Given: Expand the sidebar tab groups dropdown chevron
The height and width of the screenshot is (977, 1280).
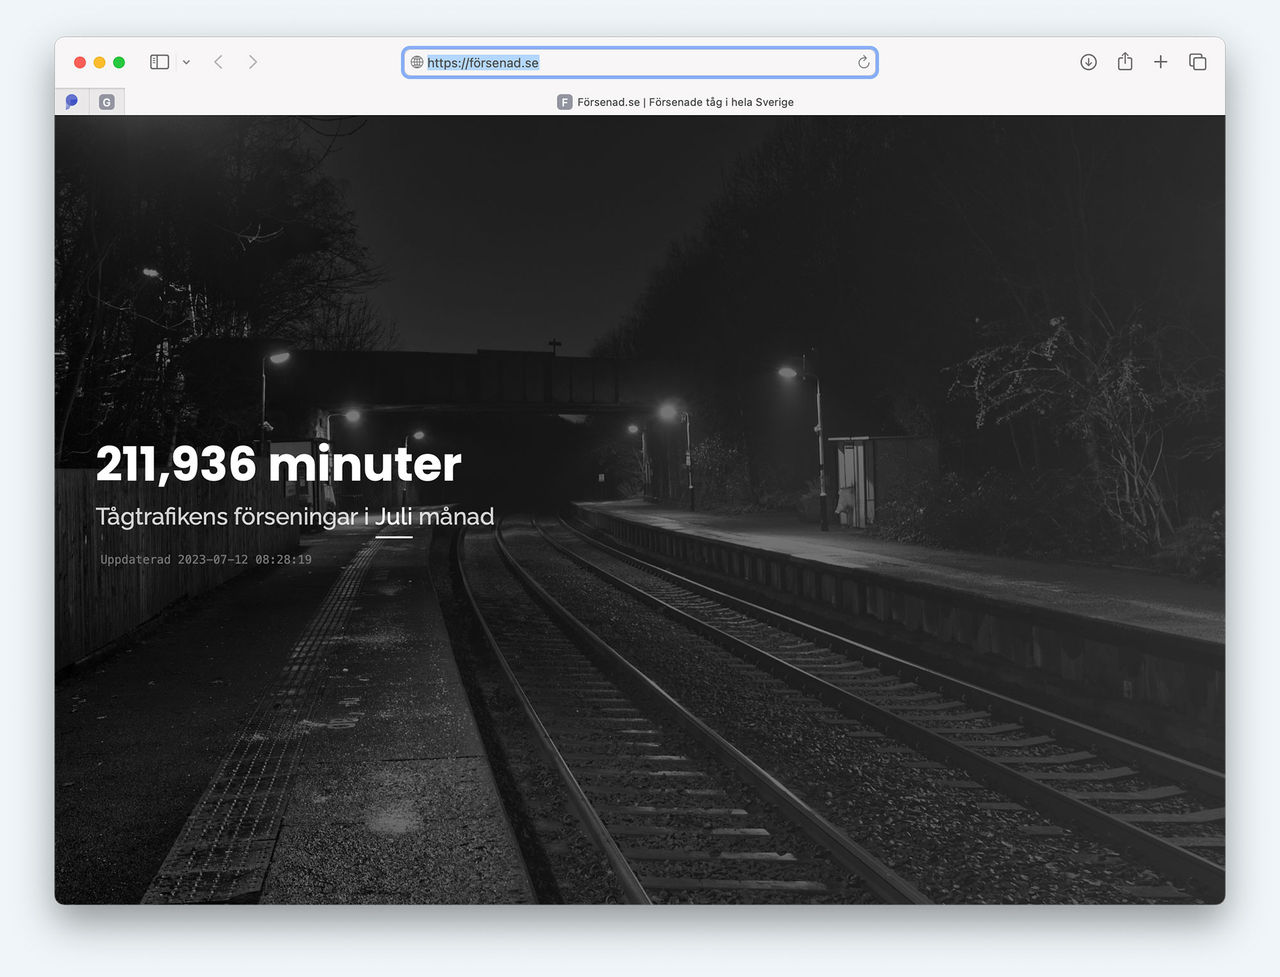Looking at the screenshot, I should tap(186, 62).
